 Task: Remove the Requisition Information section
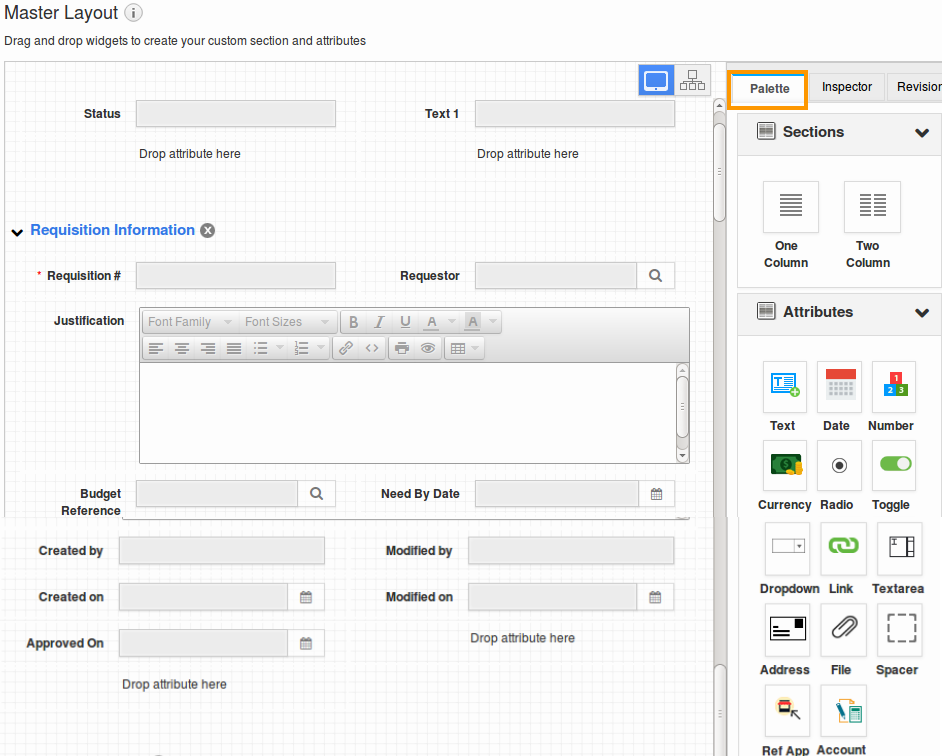[x=207, y=231]
